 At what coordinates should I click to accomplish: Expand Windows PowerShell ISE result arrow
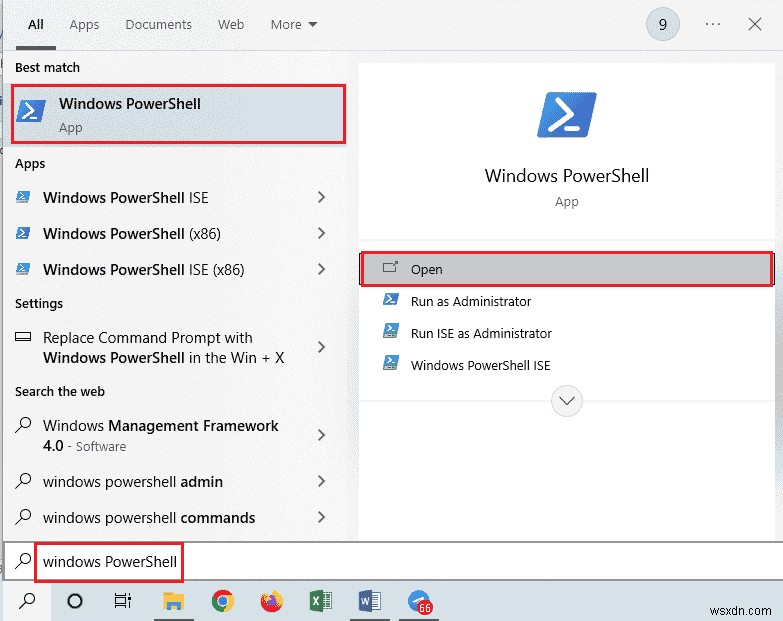coord(322,197)
